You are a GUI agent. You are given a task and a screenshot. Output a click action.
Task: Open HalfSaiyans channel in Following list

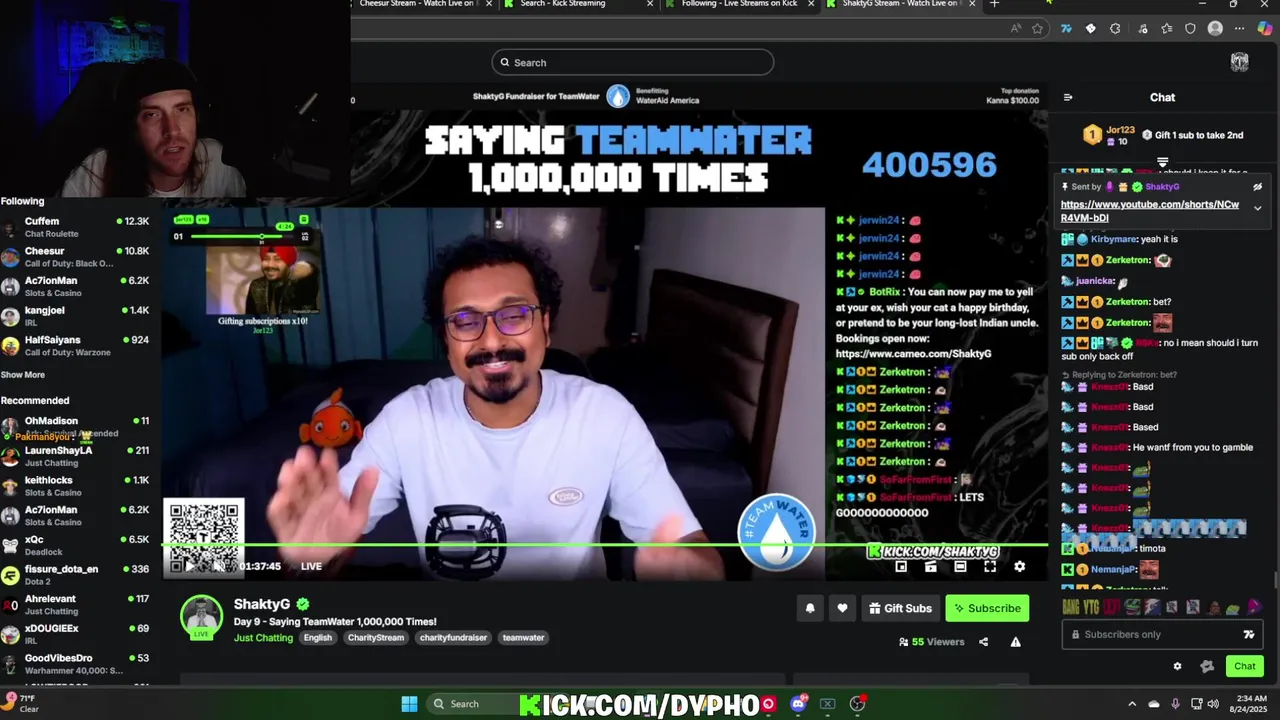pos(75,346)
